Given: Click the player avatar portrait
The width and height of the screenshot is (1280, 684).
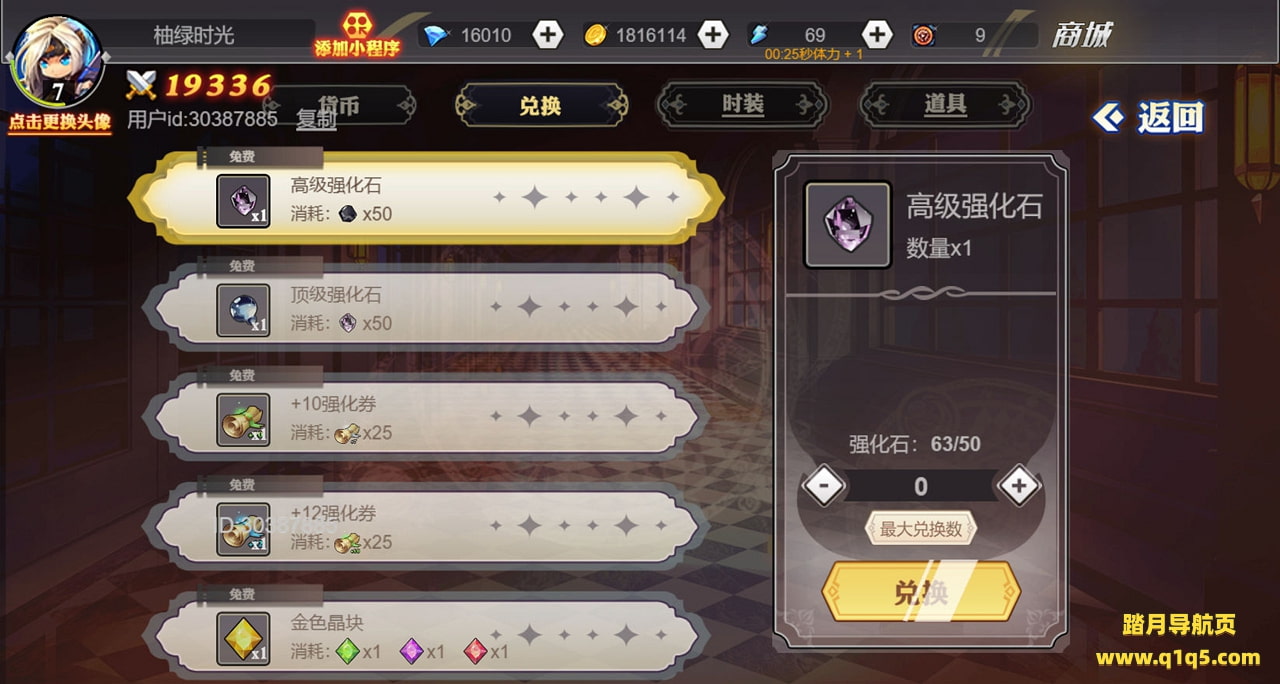Looking at the screenshot, I should [57, 62].
